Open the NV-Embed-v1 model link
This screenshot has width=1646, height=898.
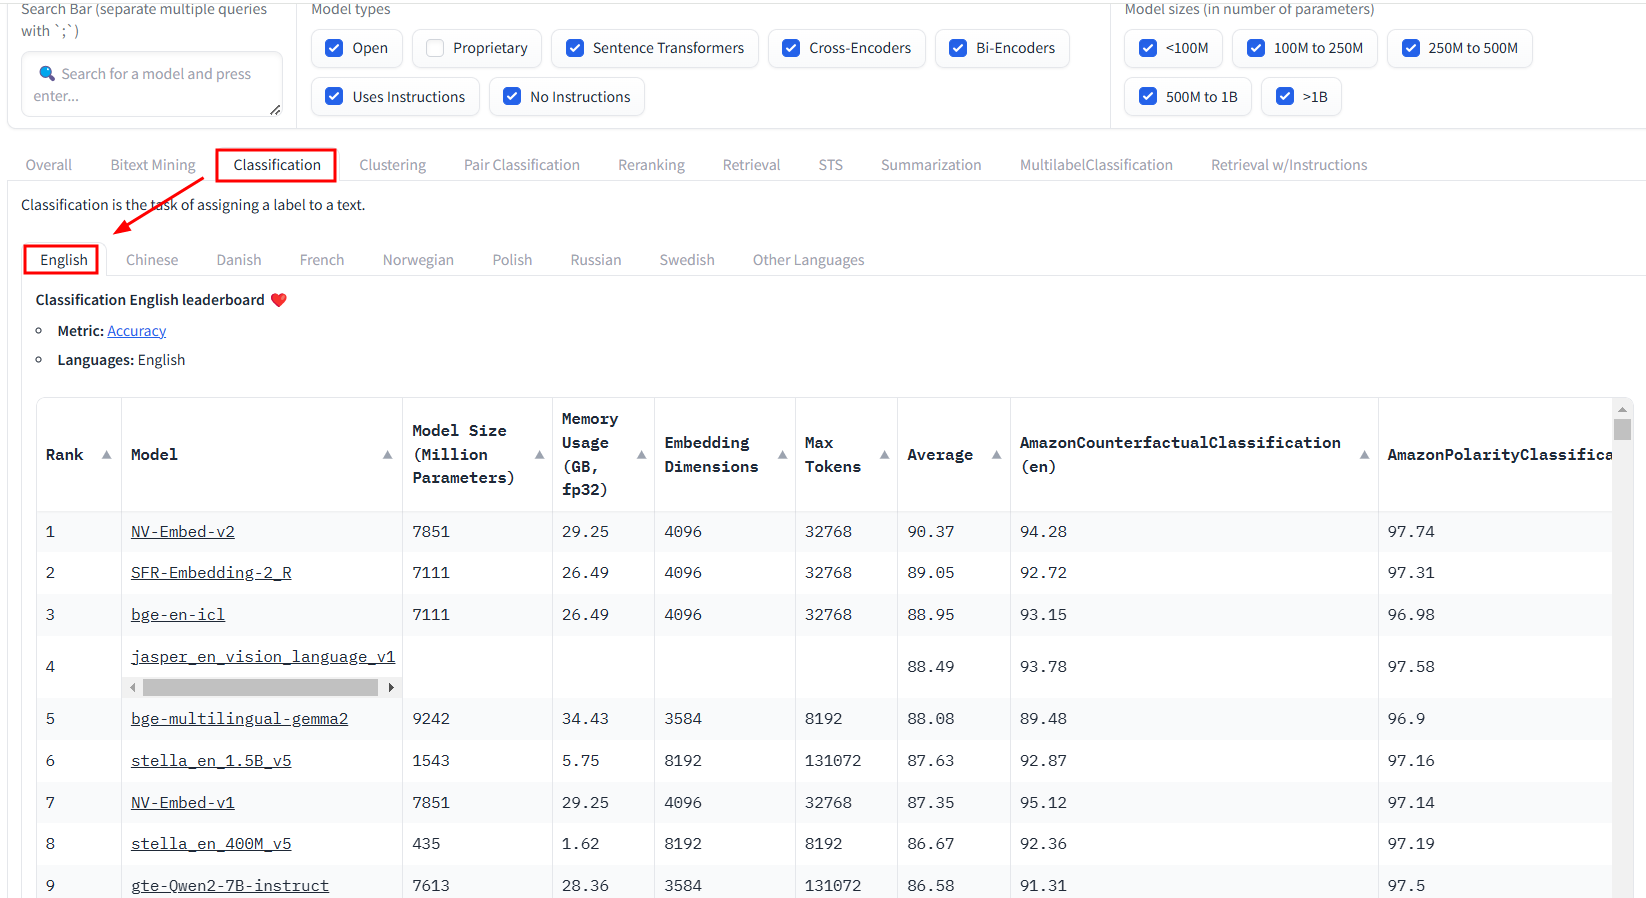coord(183,803)
